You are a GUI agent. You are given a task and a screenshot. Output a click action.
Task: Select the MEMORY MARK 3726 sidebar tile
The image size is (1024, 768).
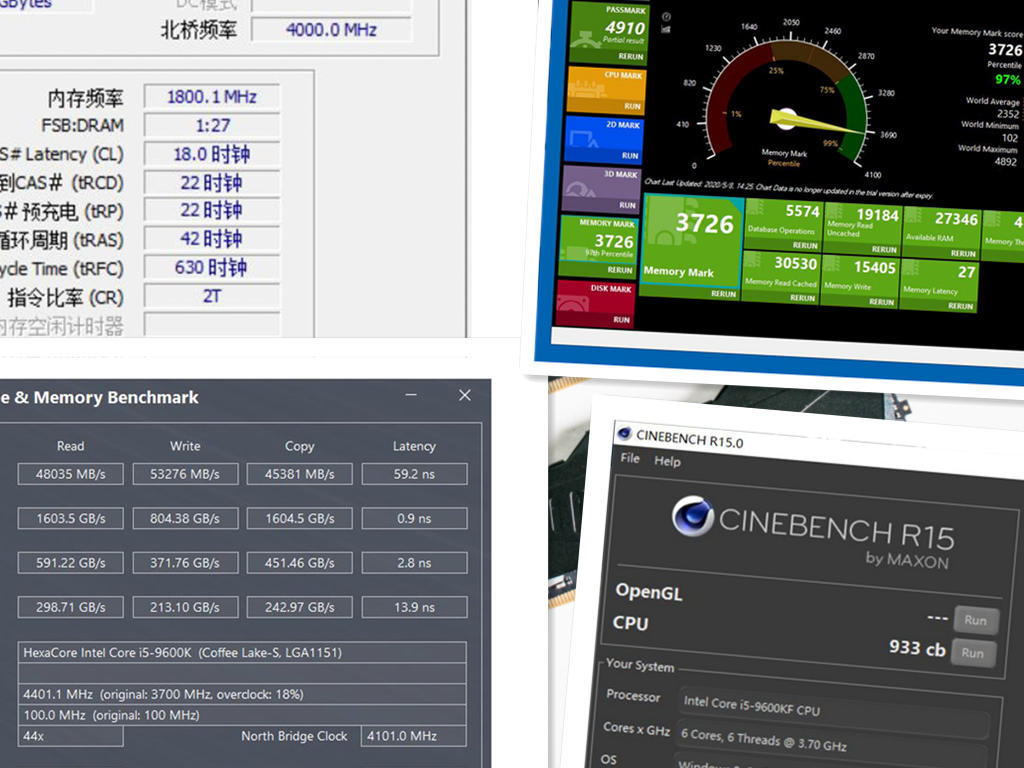click(x=600, y=245)
